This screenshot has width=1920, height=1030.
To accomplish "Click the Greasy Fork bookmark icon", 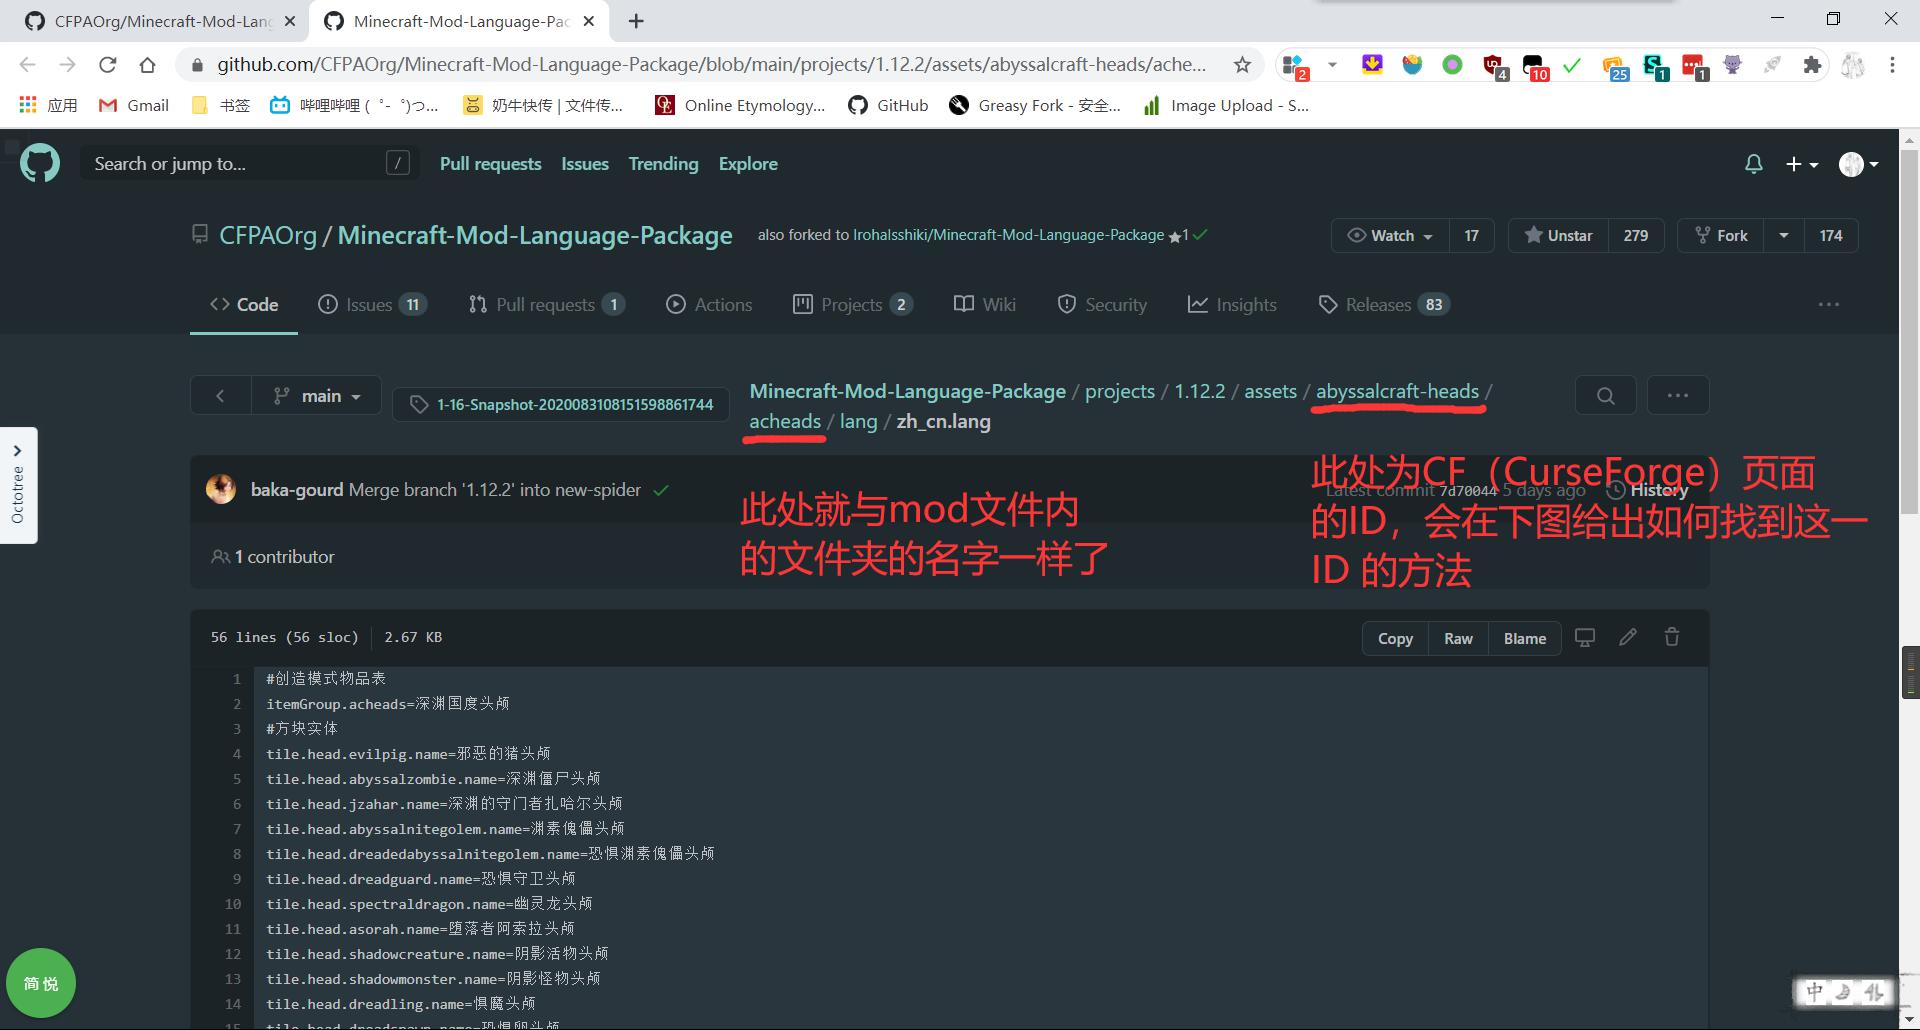I will coord(958,105).
